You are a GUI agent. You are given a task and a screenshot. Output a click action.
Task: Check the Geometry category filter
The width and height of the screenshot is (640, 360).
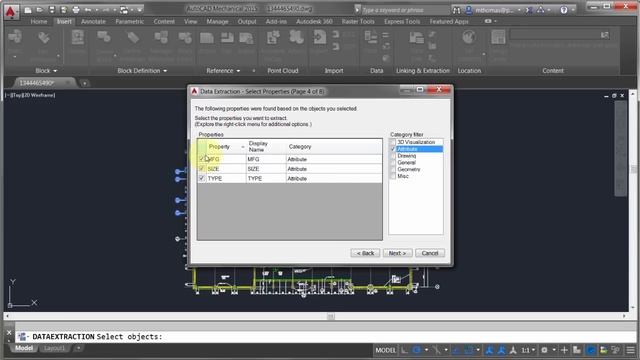click(x=393, y=169)
